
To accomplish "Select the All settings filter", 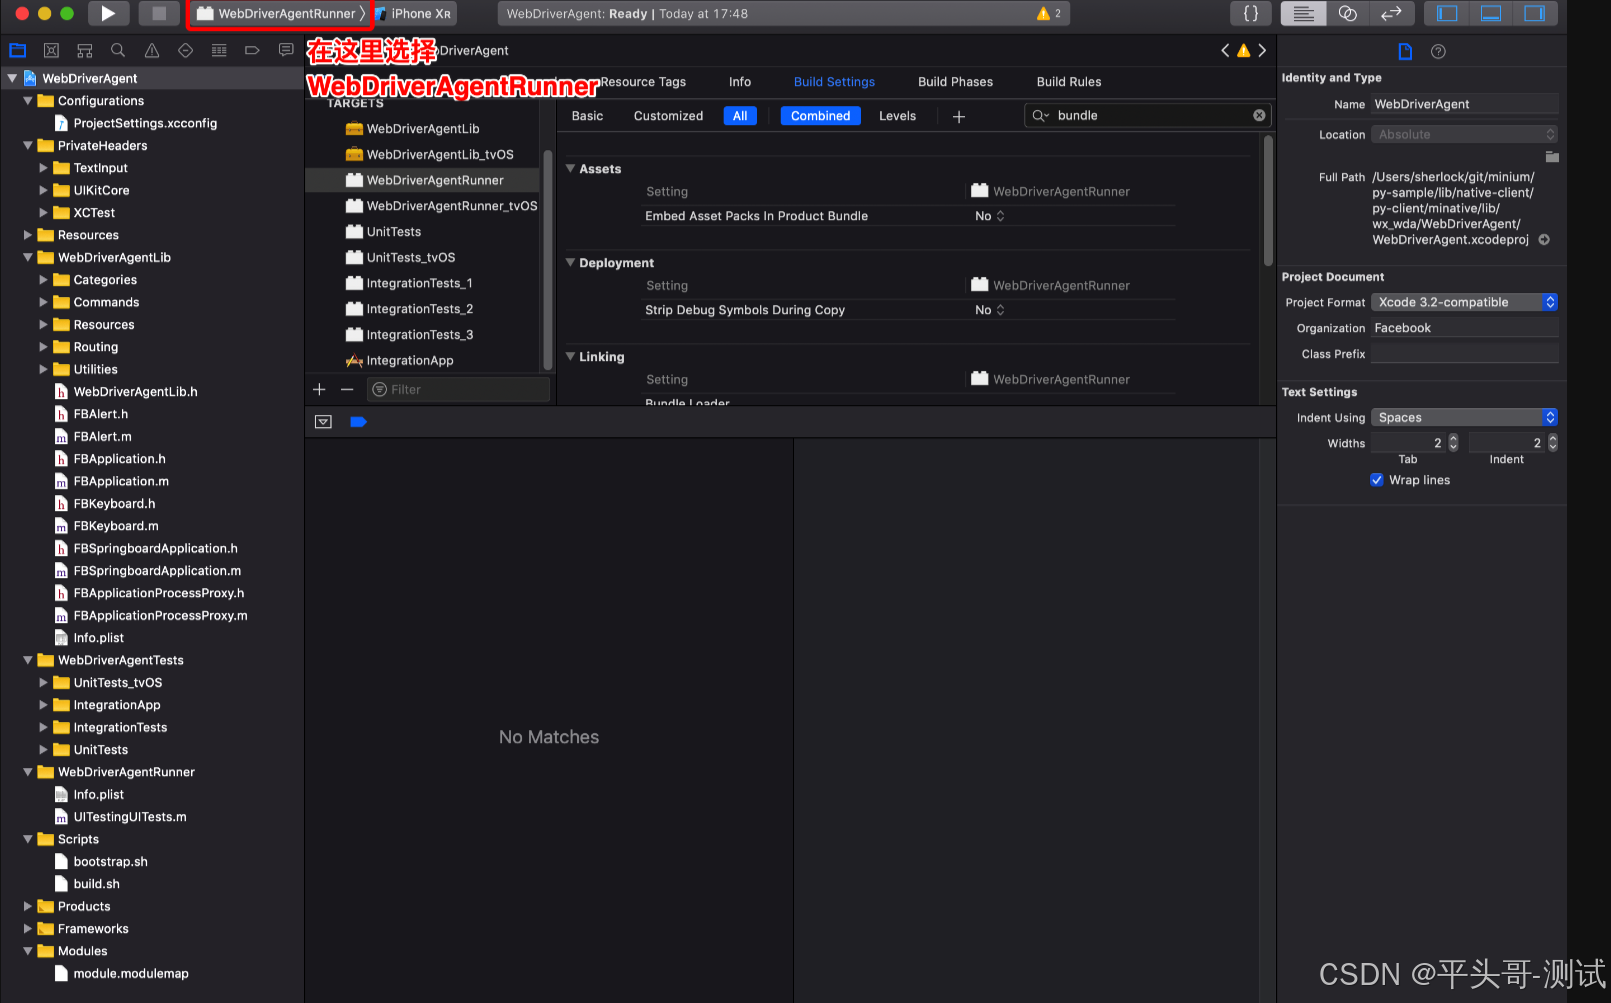I will pyautogui.click(x=740, y=116).
